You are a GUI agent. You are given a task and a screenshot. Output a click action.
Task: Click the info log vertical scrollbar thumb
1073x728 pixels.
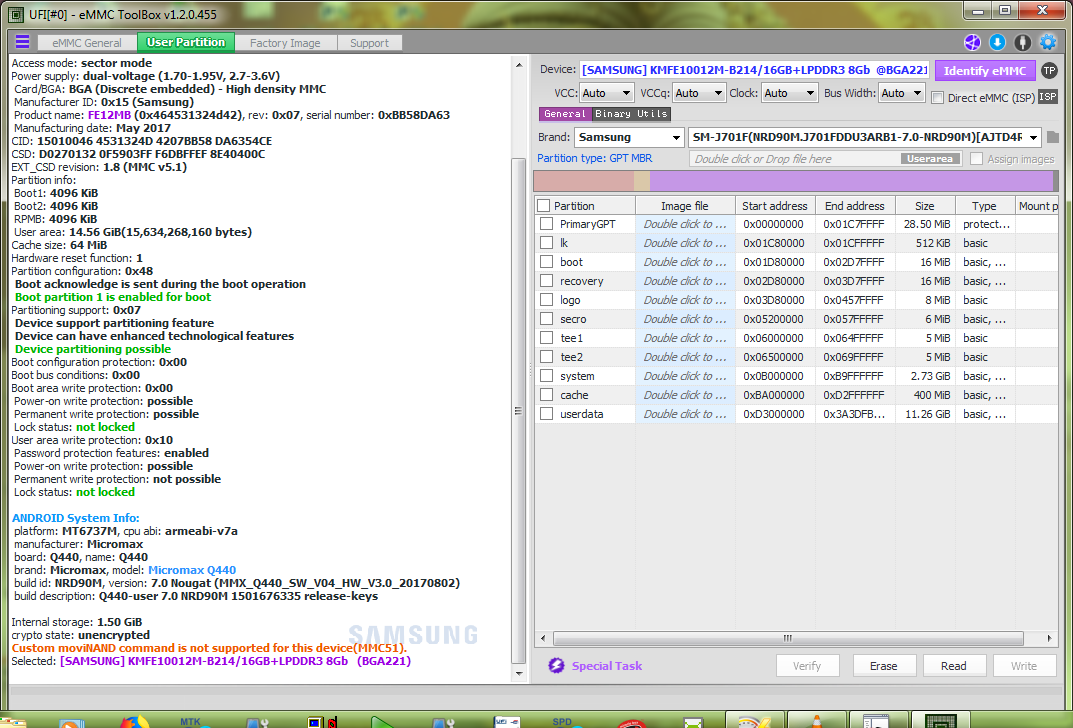coord(519,411)
